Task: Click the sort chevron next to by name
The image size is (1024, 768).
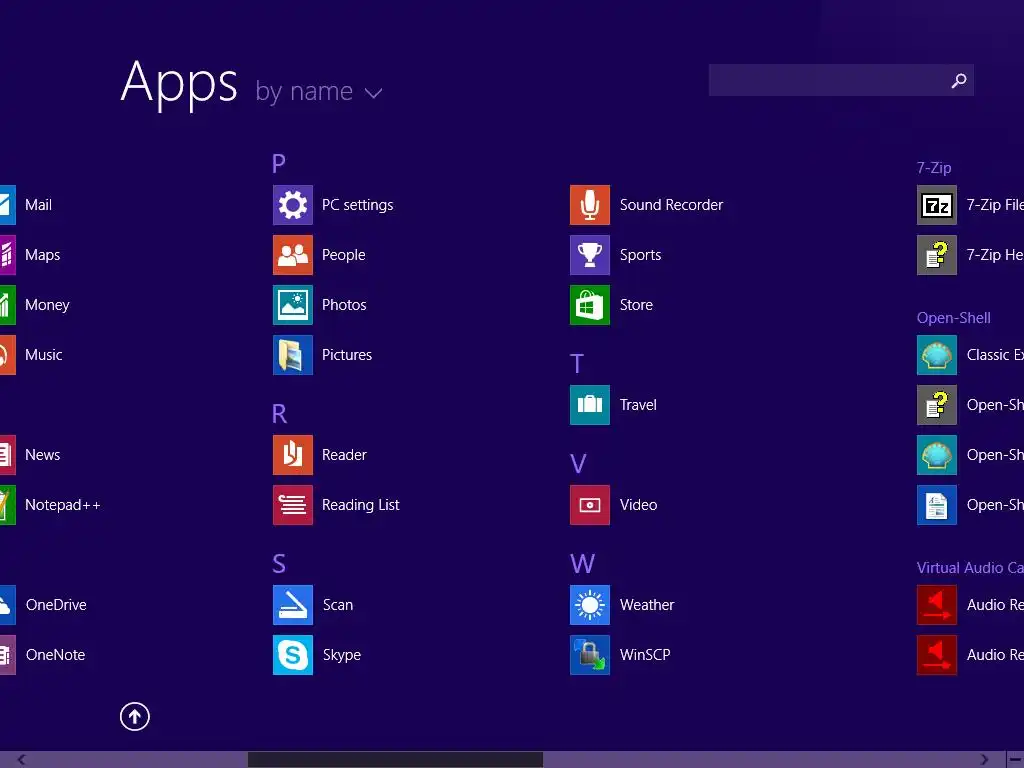Action: 374,93
